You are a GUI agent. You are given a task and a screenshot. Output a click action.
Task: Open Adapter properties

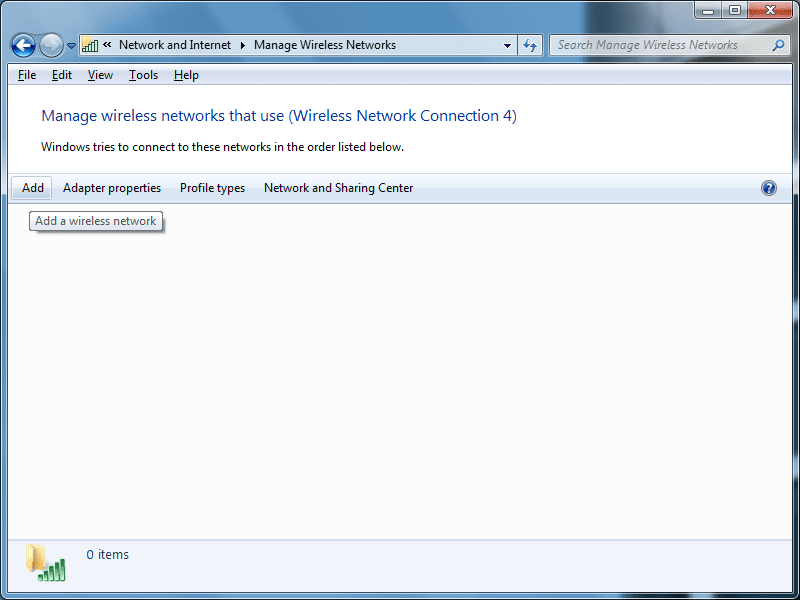112,188
